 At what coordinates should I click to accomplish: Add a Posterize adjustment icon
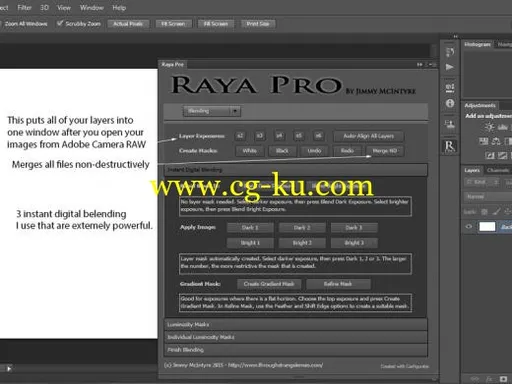point(503,155)
